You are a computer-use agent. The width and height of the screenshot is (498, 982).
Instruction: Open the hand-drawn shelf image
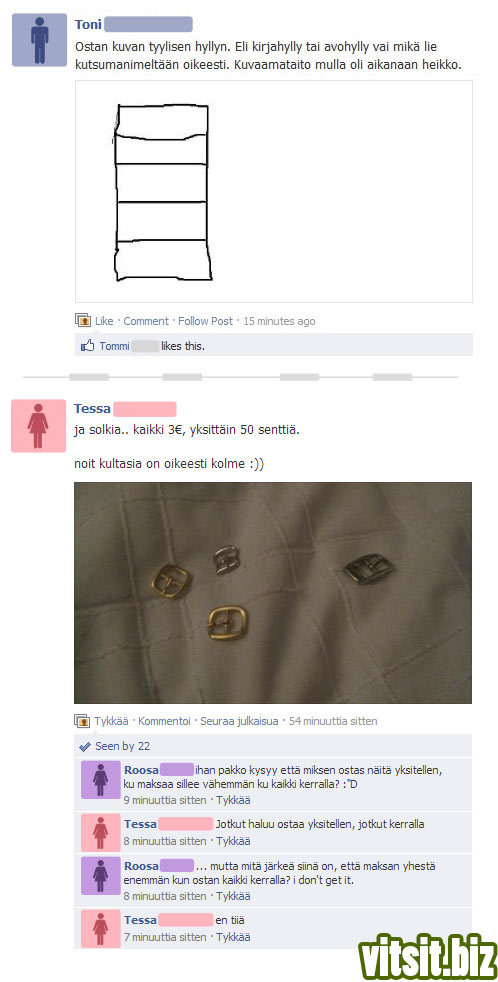click(x=274, y=192)
